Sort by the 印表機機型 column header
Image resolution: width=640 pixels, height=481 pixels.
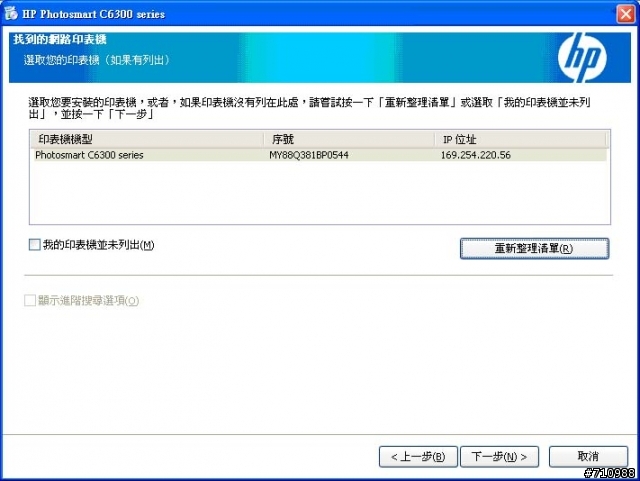[x=147, y=139]
